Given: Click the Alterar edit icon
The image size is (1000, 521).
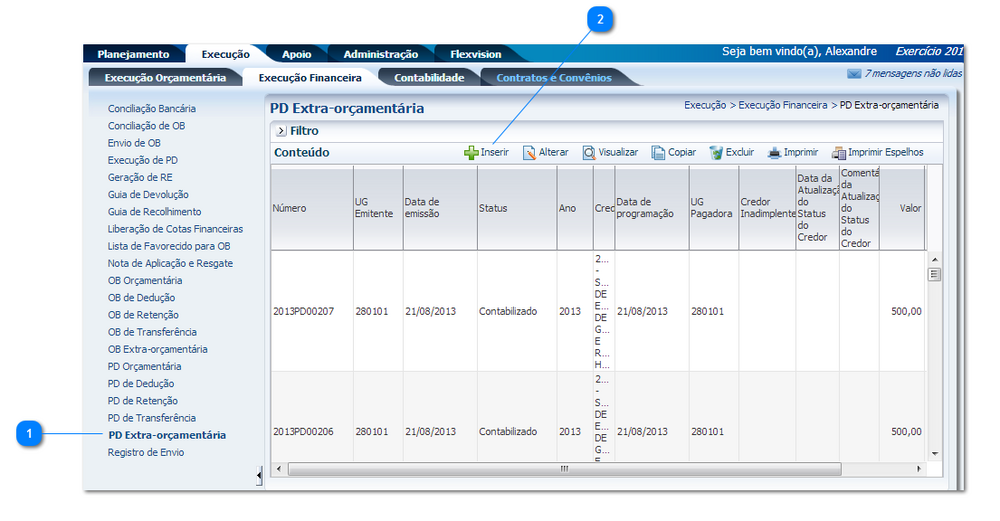Looking at the screenshot, I should [x=529, y=153].
